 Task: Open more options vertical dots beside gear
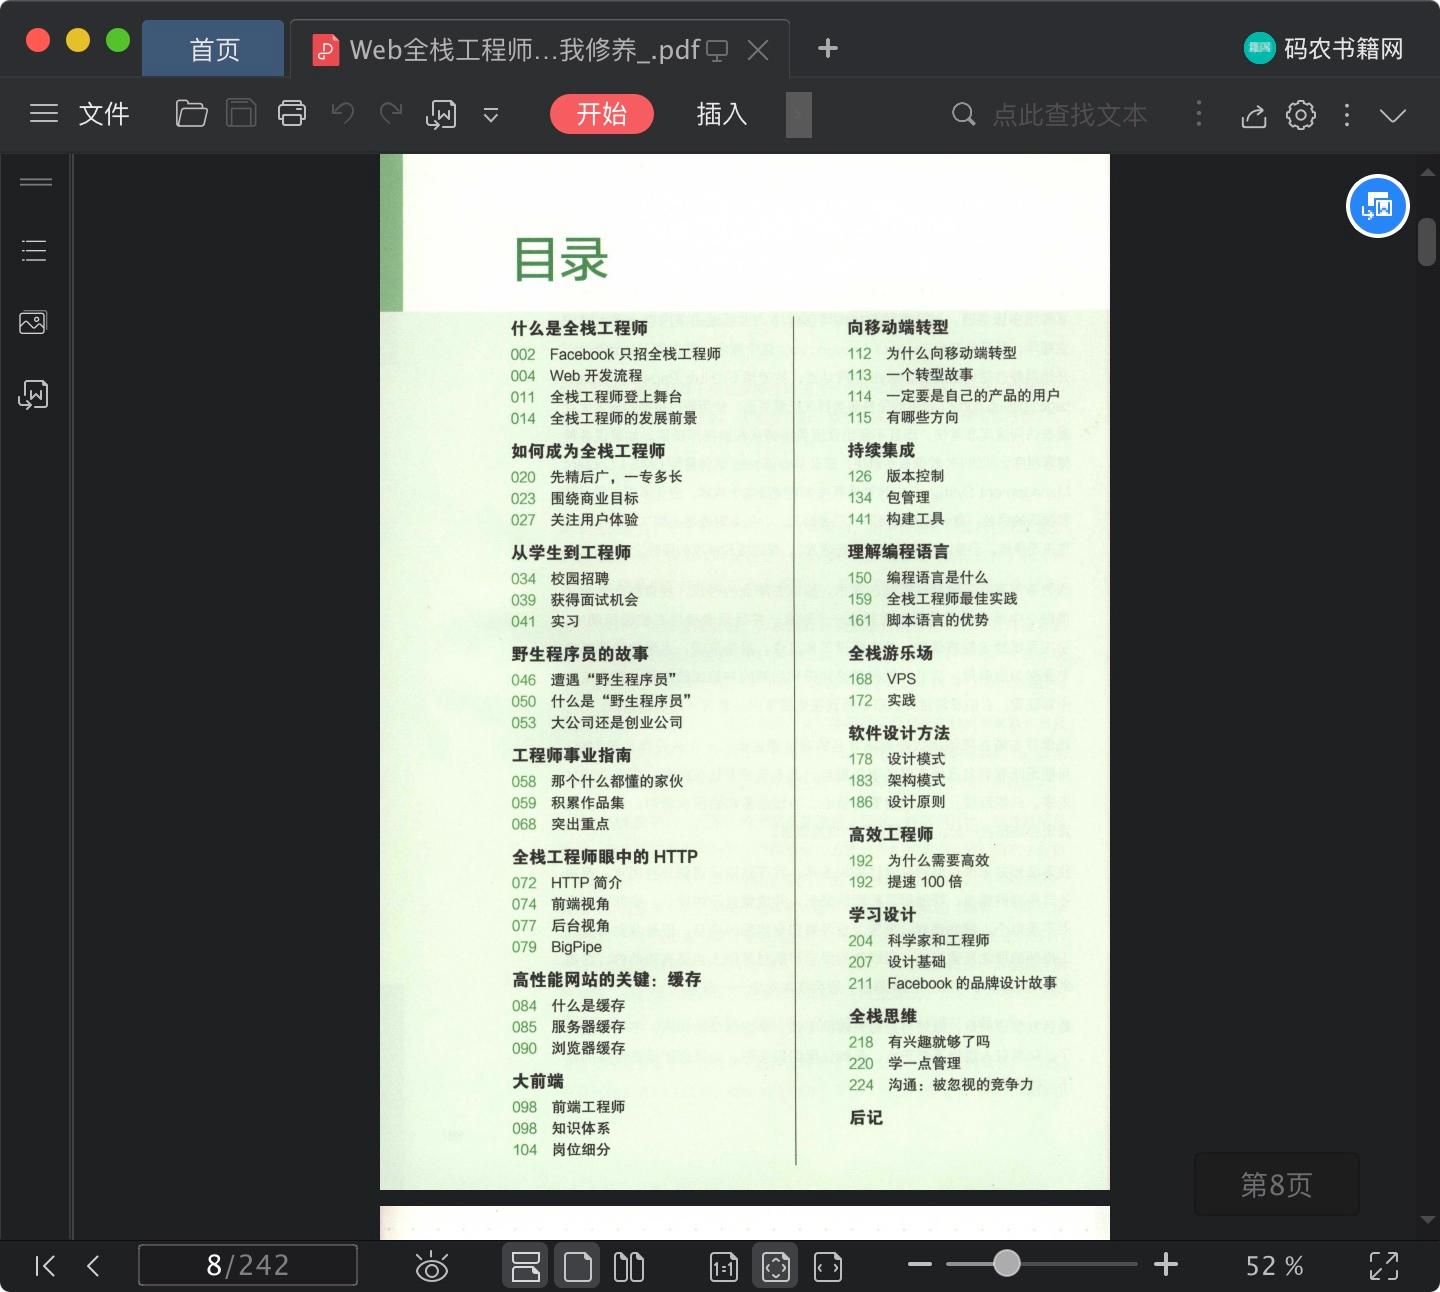point(1347,115)
